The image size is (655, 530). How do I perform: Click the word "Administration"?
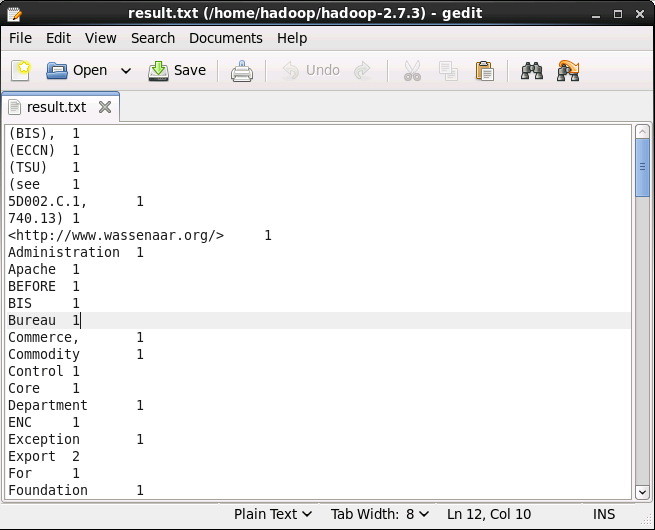(64, 253)
